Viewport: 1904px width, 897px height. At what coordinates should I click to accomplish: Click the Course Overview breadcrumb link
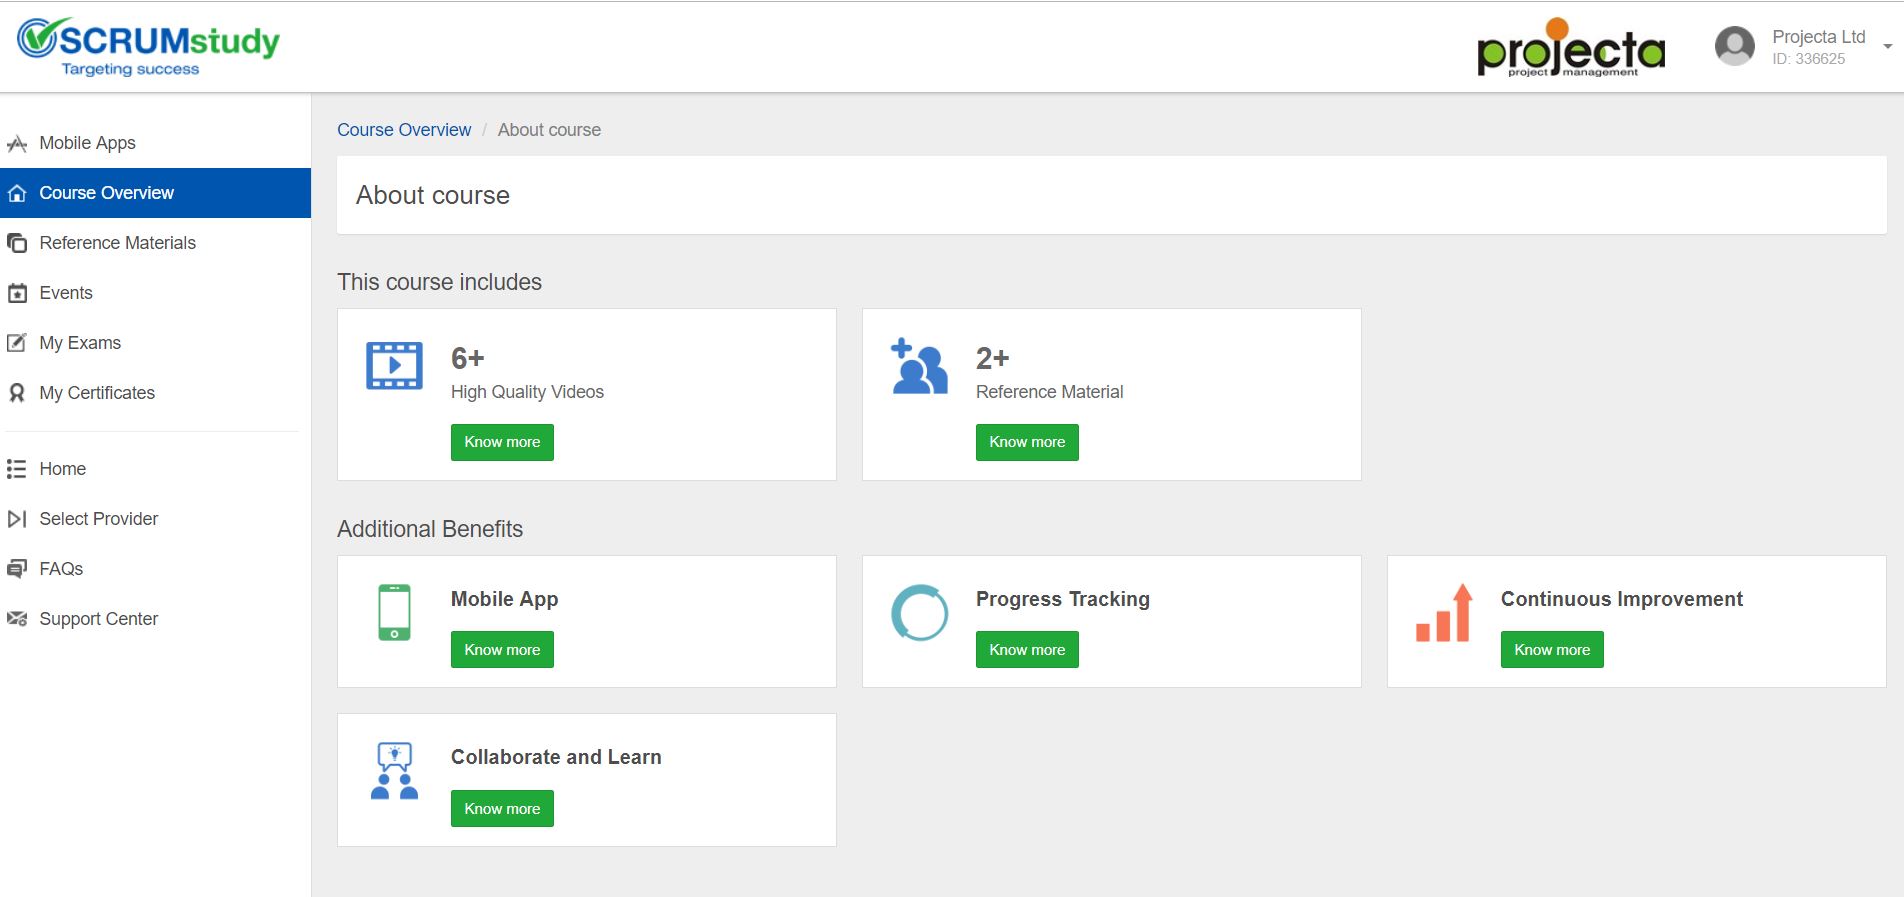click(x=404, y=130)
